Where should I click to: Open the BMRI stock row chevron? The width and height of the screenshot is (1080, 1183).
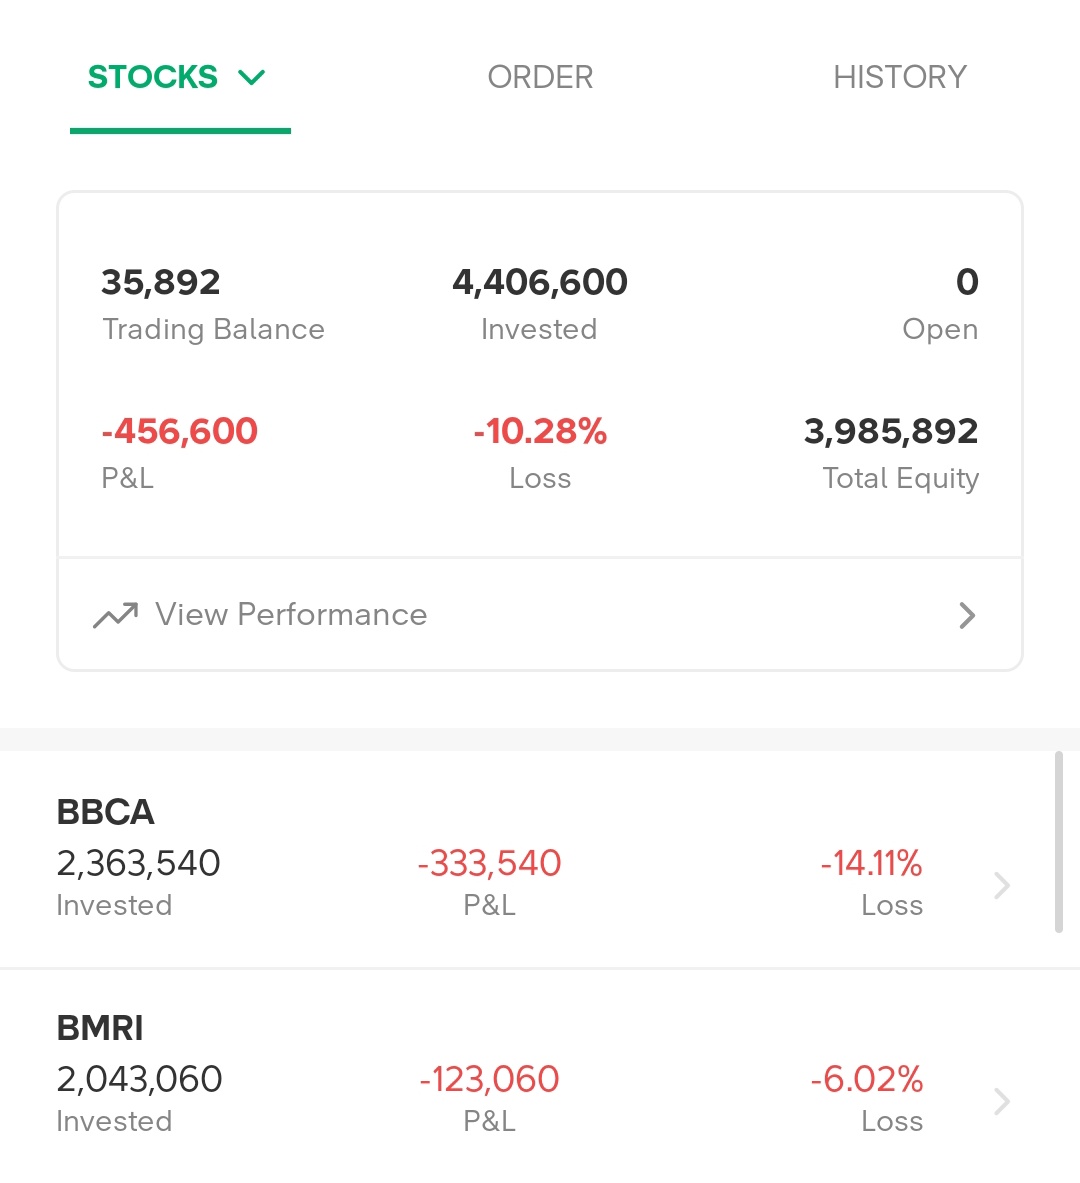pos(1002,1102)
